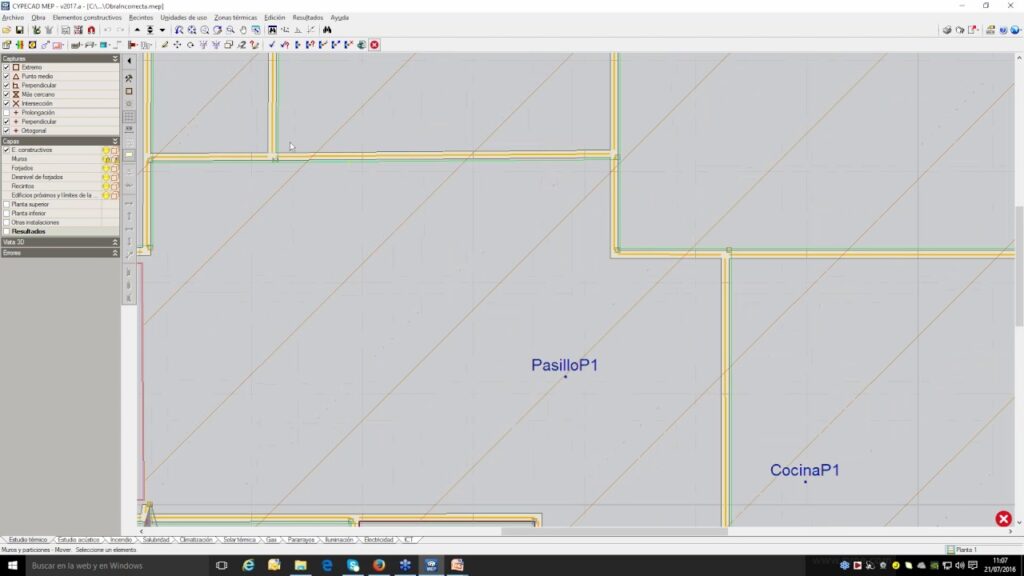Viewport: 1024px width, 576px height.
Task: Click the binoculars search icon
Action: [327, 30]
